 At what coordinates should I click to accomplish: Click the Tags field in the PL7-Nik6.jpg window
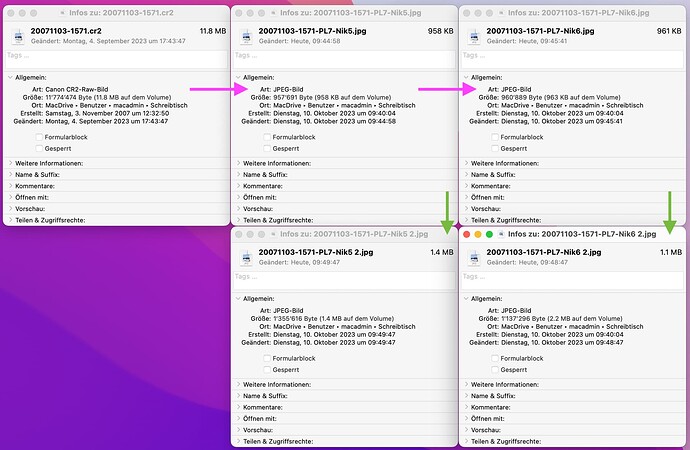coord(572,59)
